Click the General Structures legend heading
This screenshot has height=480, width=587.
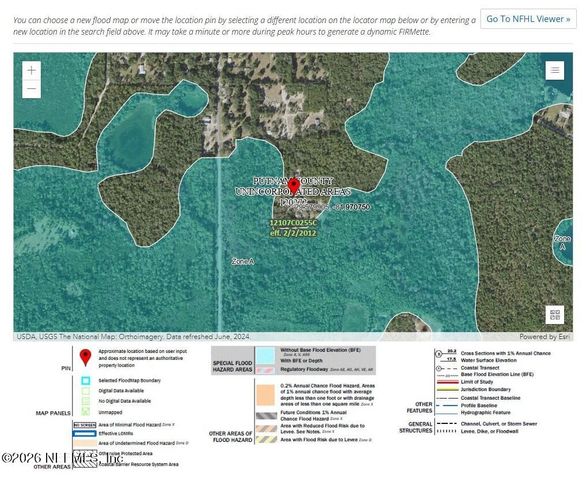pos(416,427)
